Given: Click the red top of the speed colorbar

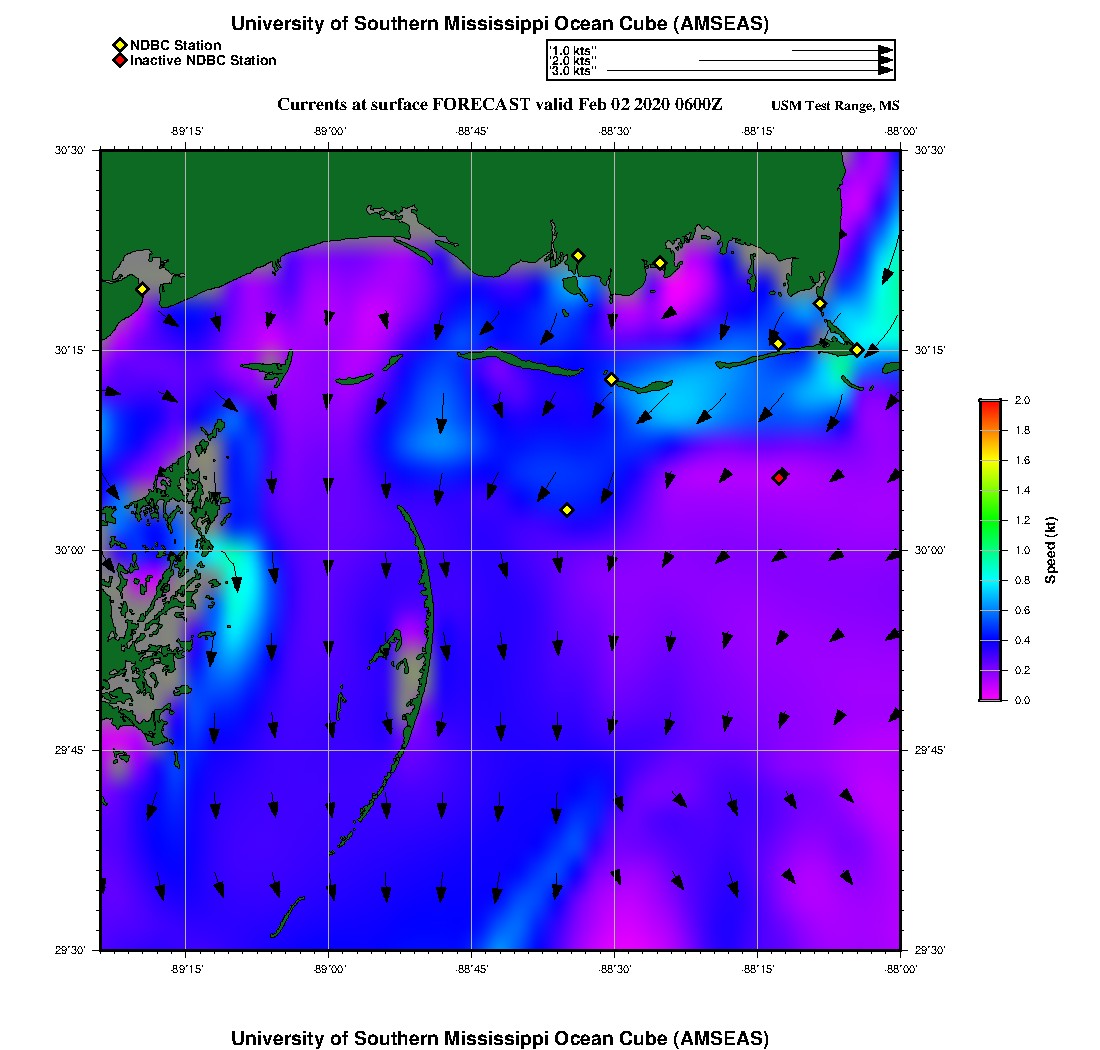Looking at the screenshot, I should pos(989,403).
